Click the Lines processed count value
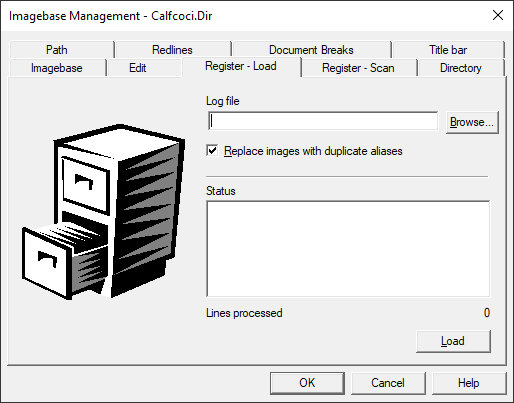 (487, 313)
